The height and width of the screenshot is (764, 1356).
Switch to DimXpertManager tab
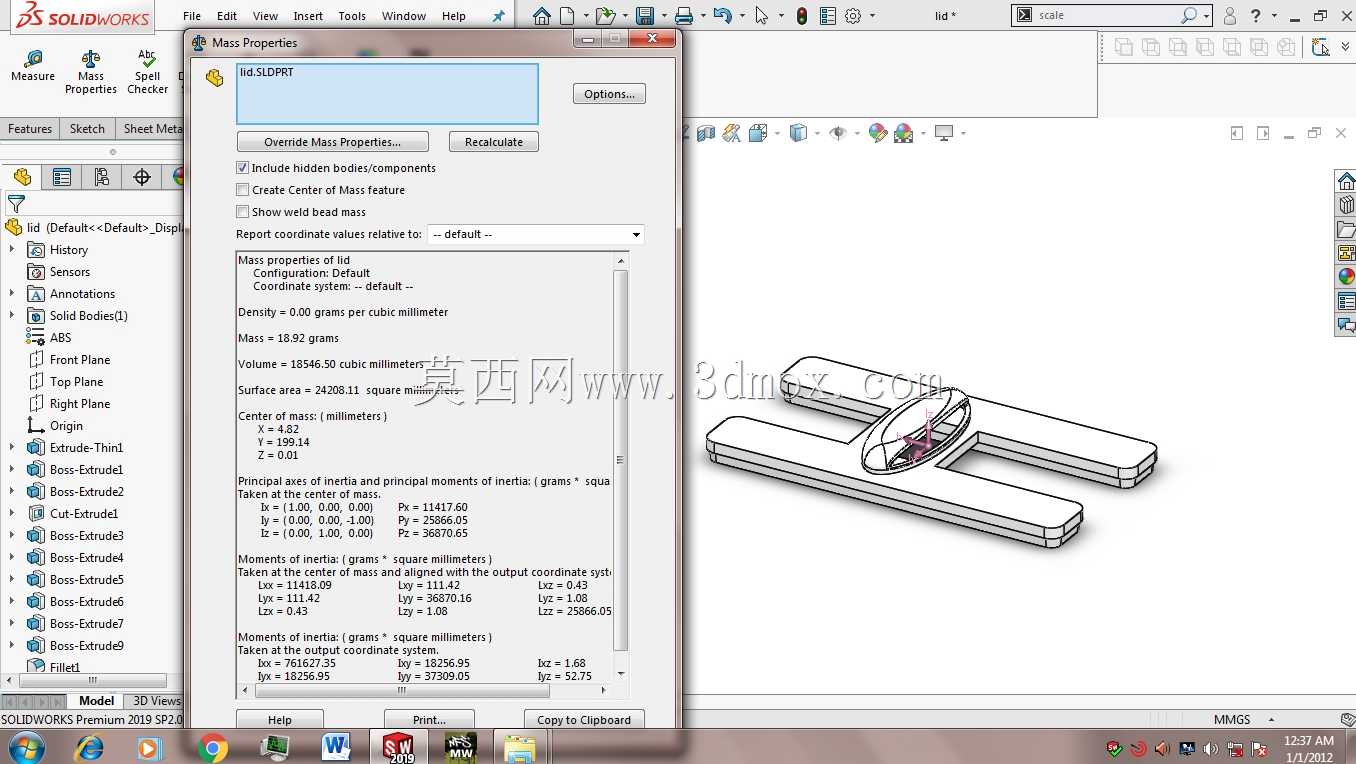(x=142, y=177)
